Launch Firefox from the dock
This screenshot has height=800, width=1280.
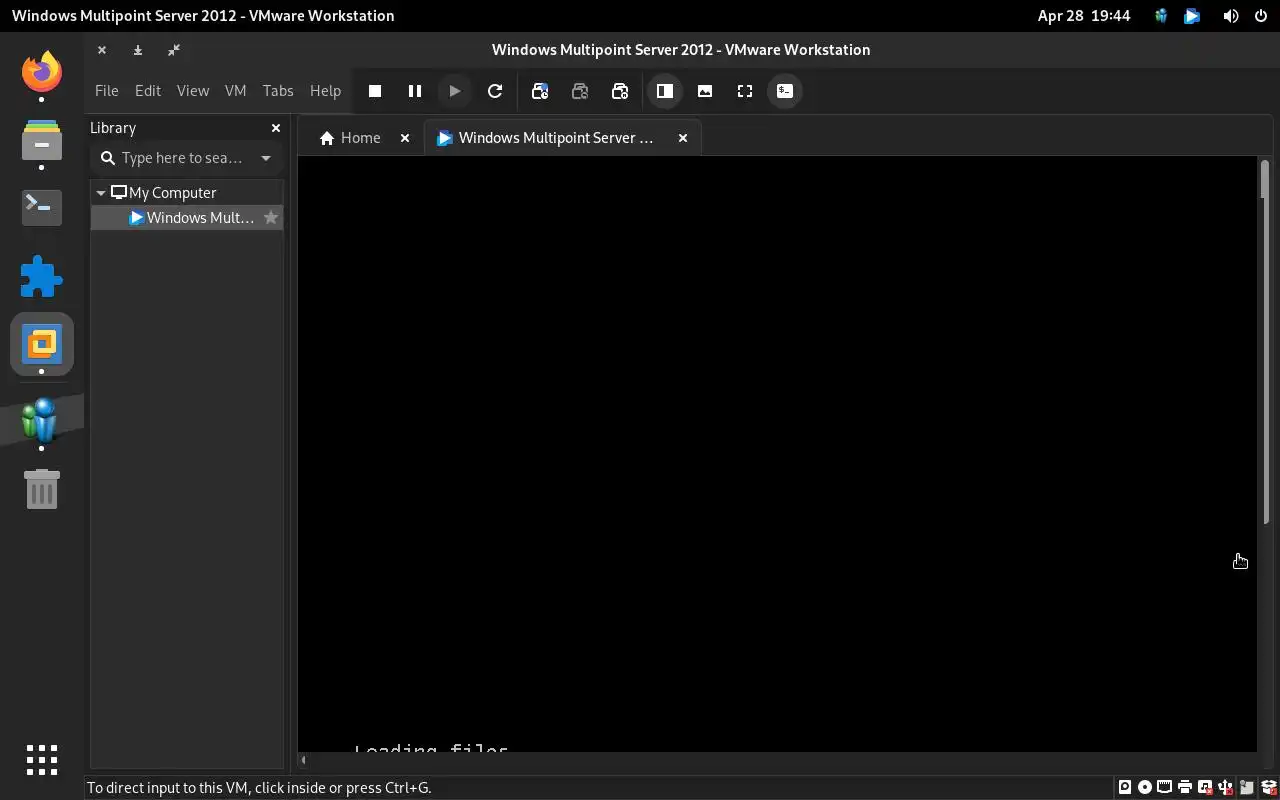click(42, 72)
